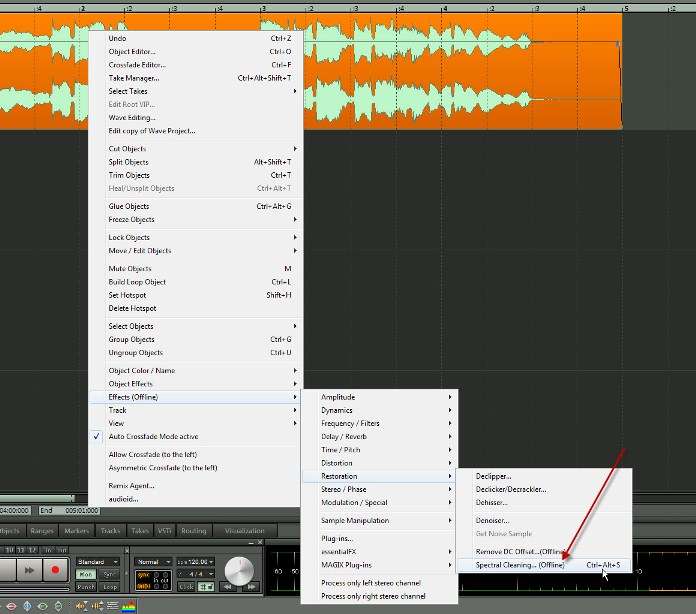Screen dimensions: 696x614
Task: Click marker button 10
Action: [9, 550]
